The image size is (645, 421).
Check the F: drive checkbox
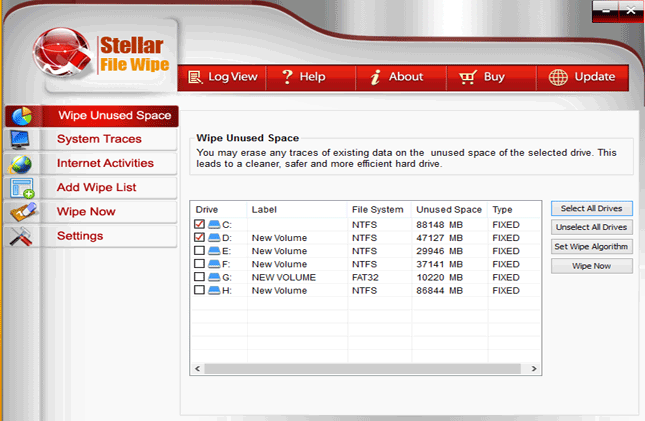pos(200,263)
